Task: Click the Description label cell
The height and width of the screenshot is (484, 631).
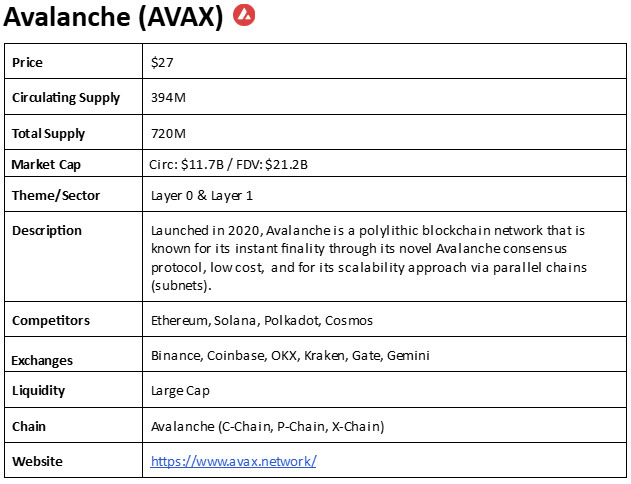Action: [74, 257]
